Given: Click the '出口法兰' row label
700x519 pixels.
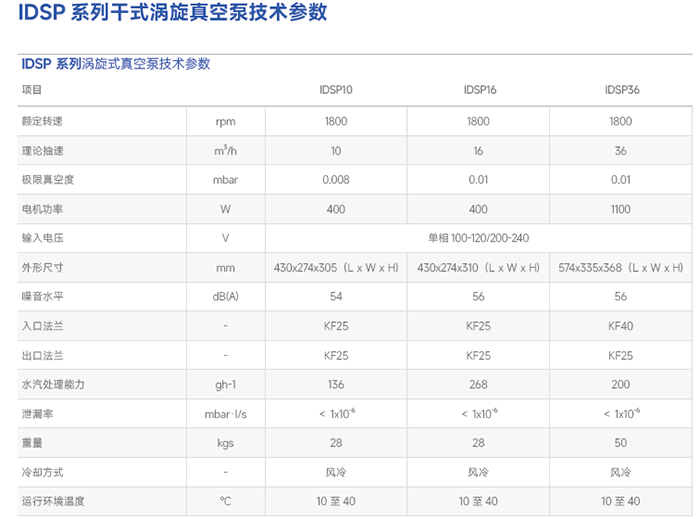Looking at the screenshot, I should [x=42, y=356].
